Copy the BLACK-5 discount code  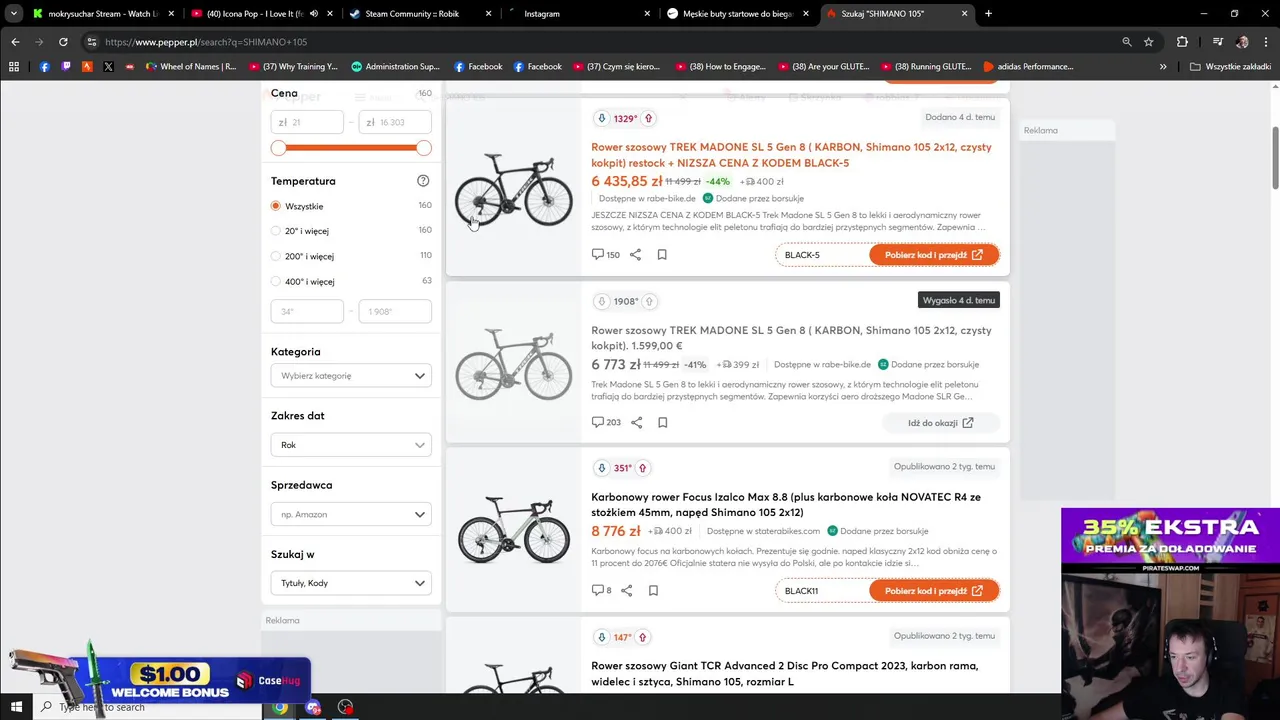(x=820, y=255)
